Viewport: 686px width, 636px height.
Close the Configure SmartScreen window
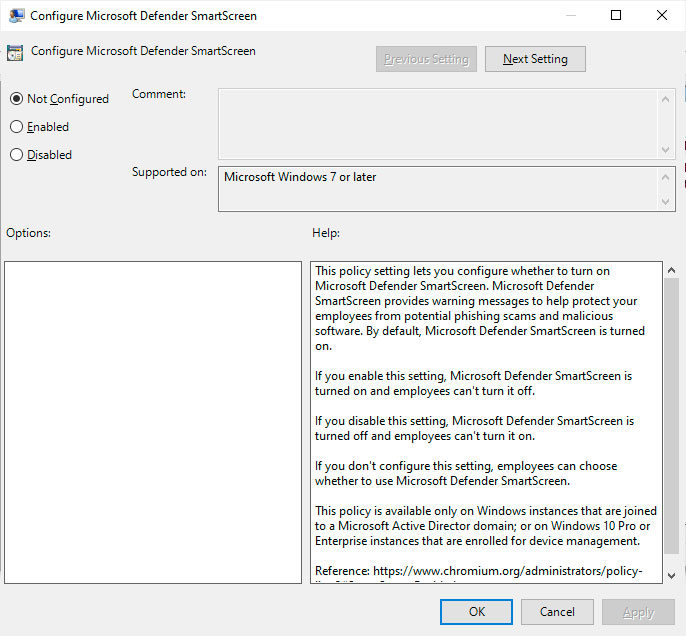point(662,15)
